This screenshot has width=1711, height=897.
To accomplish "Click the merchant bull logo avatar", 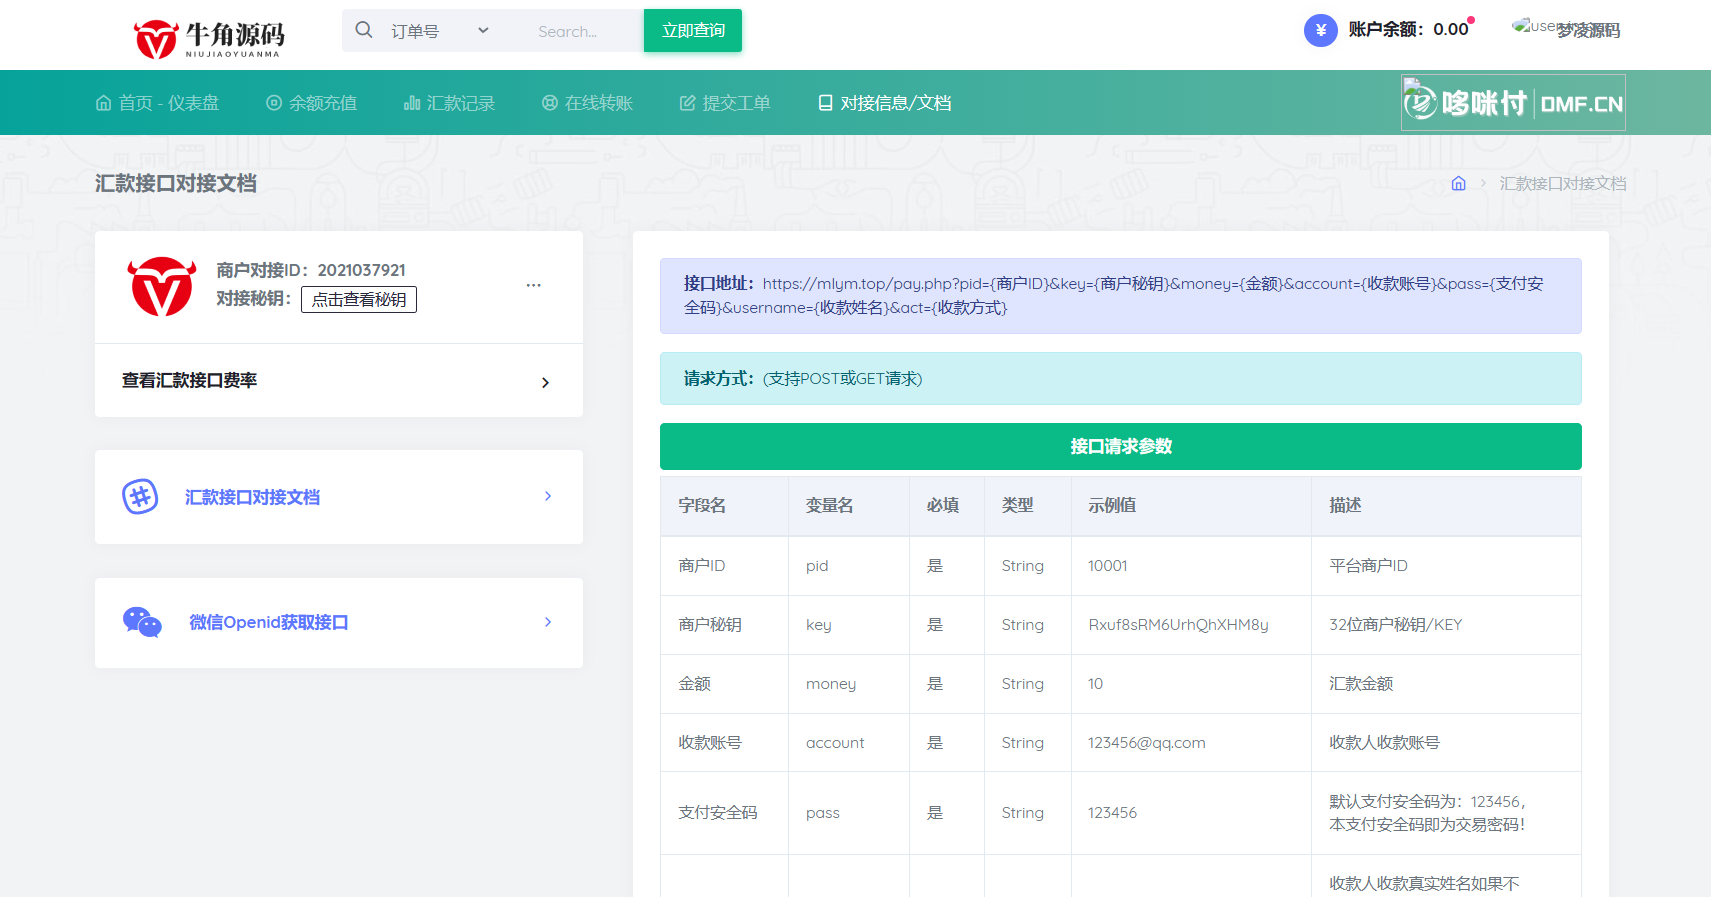I will pos(162,286).
